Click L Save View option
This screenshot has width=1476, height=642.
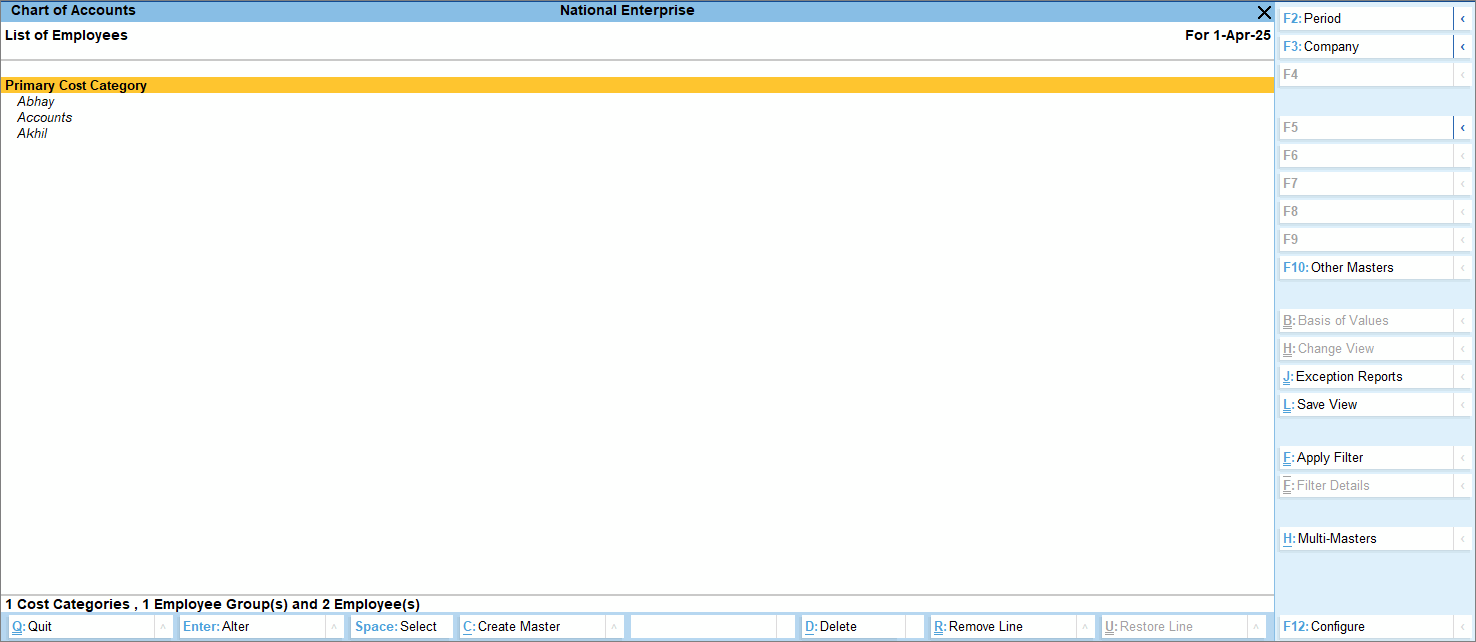pos(1365,405)
